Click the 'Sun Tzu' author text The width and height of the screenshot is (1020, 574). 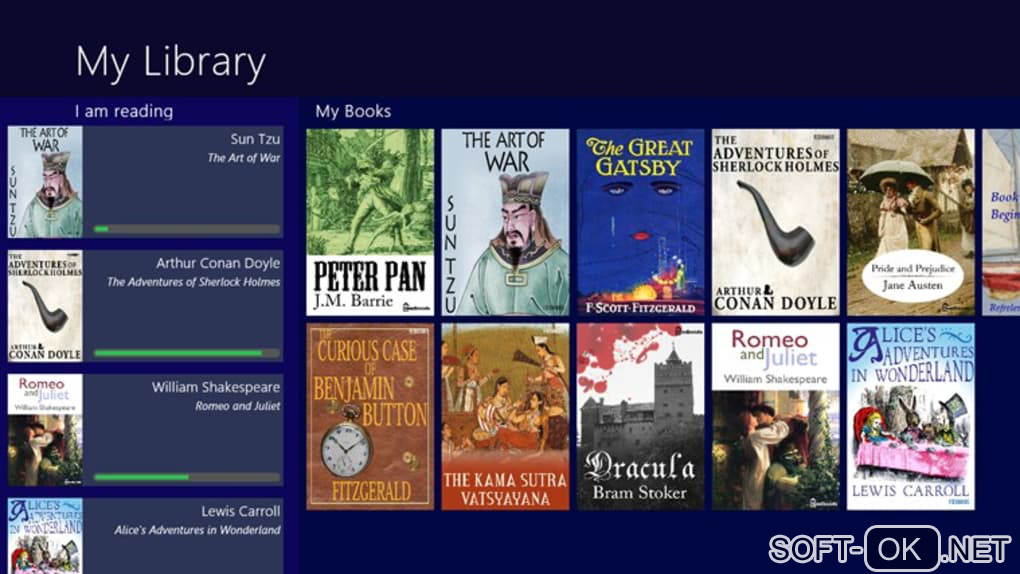tap(255, 139)
